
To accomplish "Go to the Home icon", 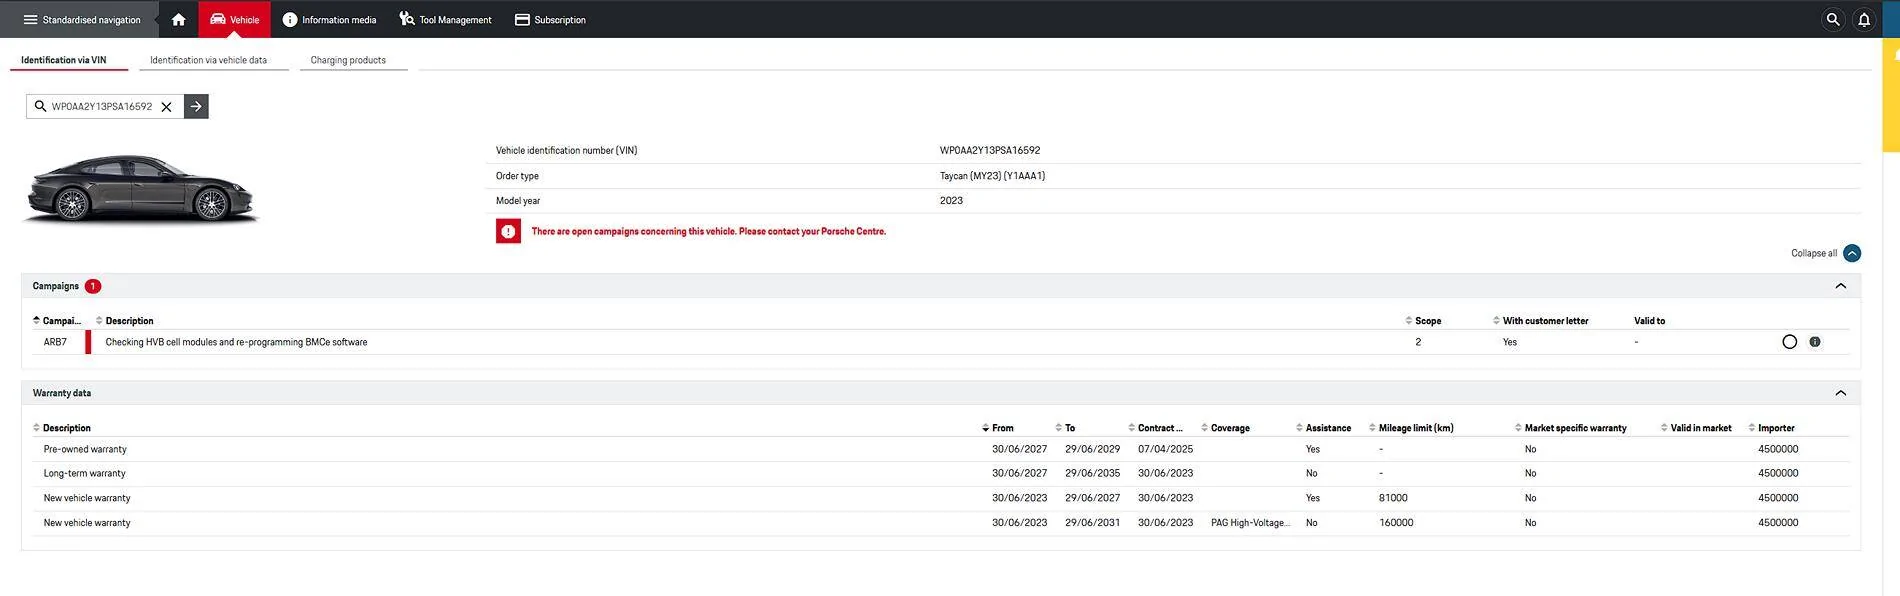I will (179, 19).
